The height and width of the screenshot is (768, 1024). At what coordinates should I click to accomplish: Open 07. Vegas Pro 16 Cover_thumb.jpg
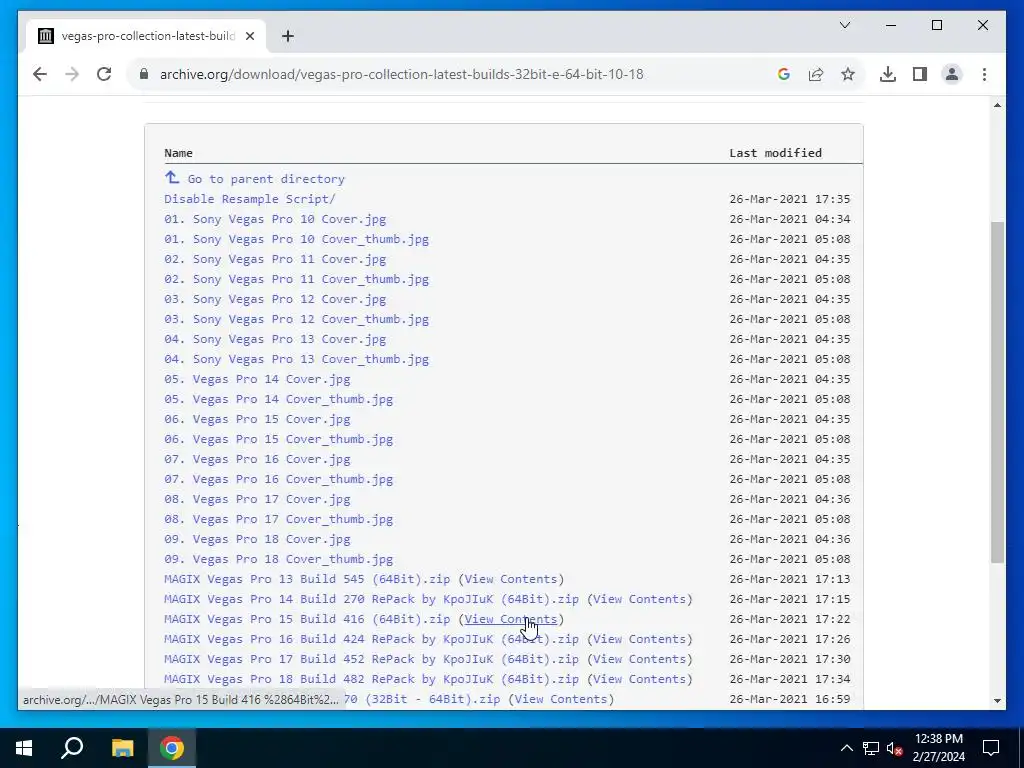click(x=279, y=479)
